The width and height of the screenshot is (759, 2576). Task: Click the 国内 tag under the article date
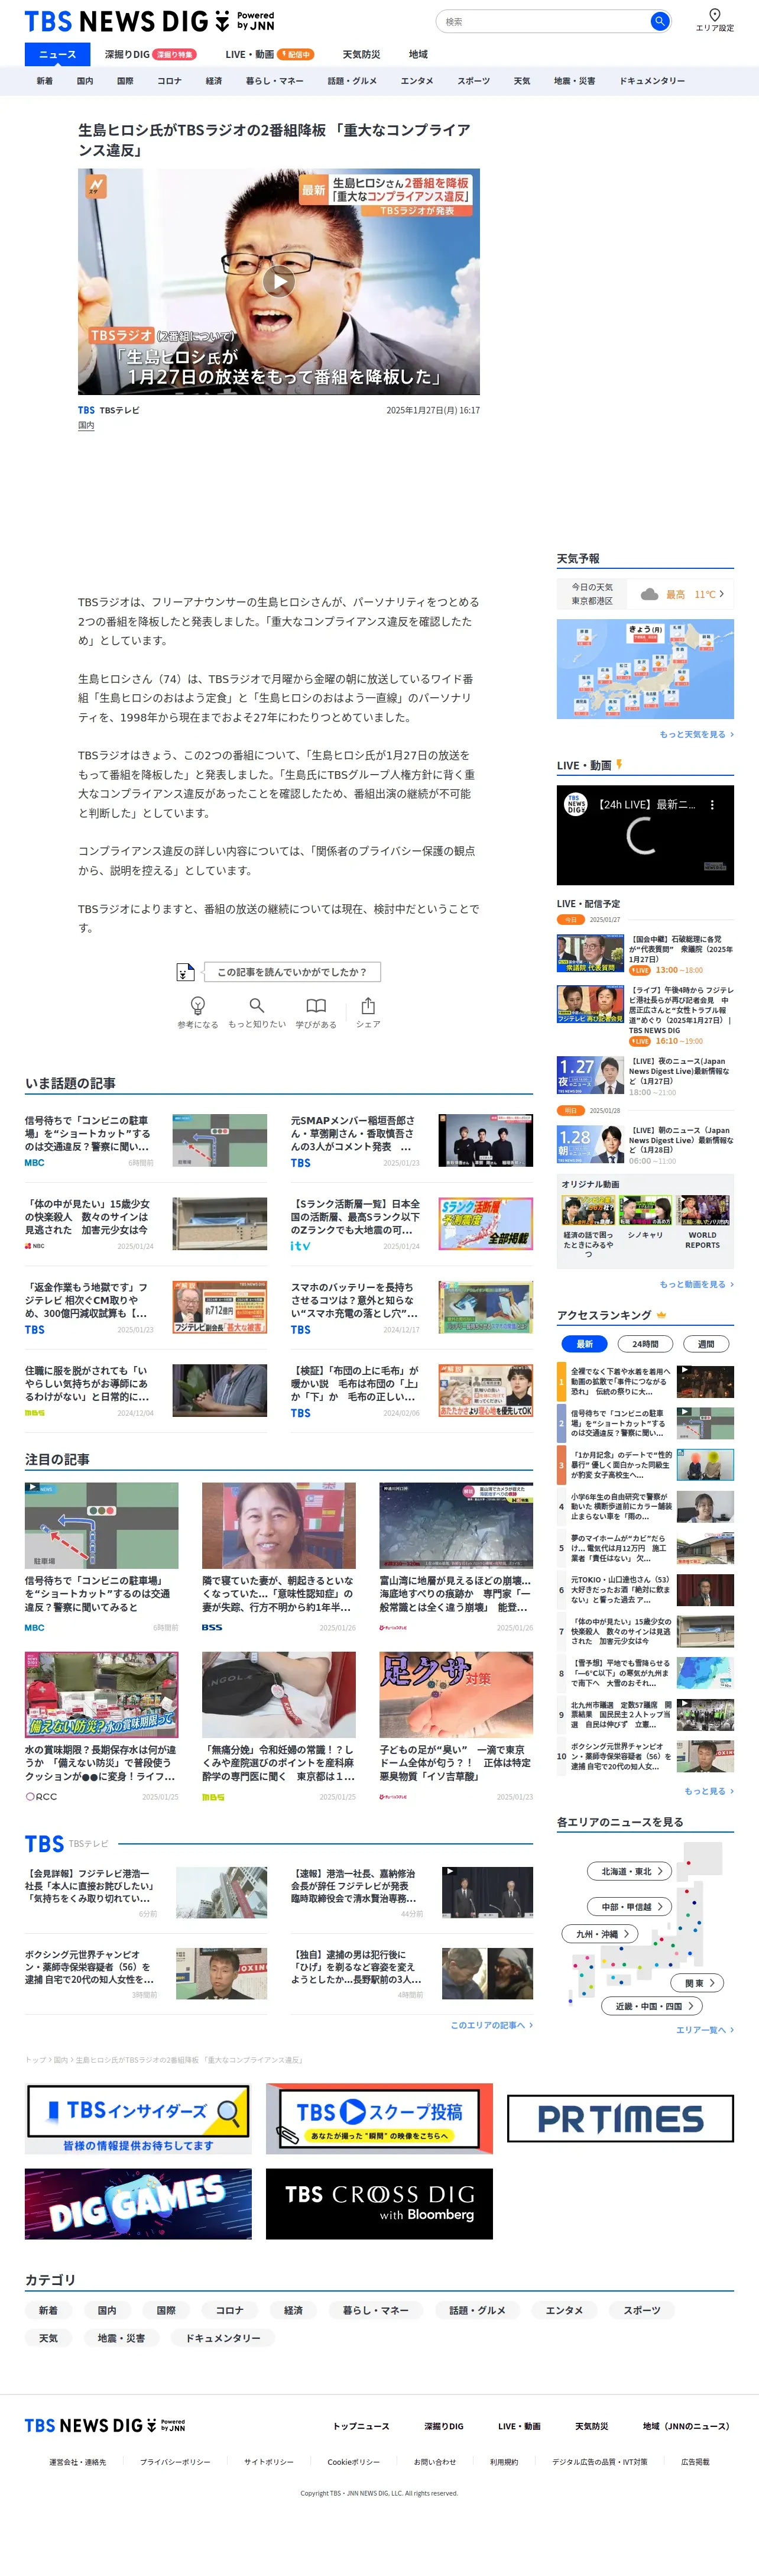pyautogui.click(x=86, y=425)
